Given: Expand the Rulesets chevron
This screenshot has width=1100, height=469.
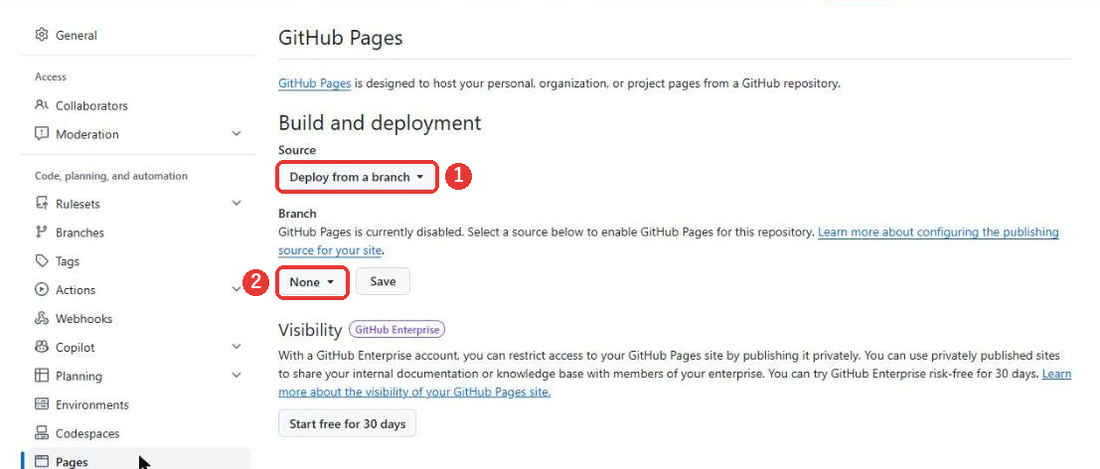Looking at the screenshot, I should coord(236,203).
